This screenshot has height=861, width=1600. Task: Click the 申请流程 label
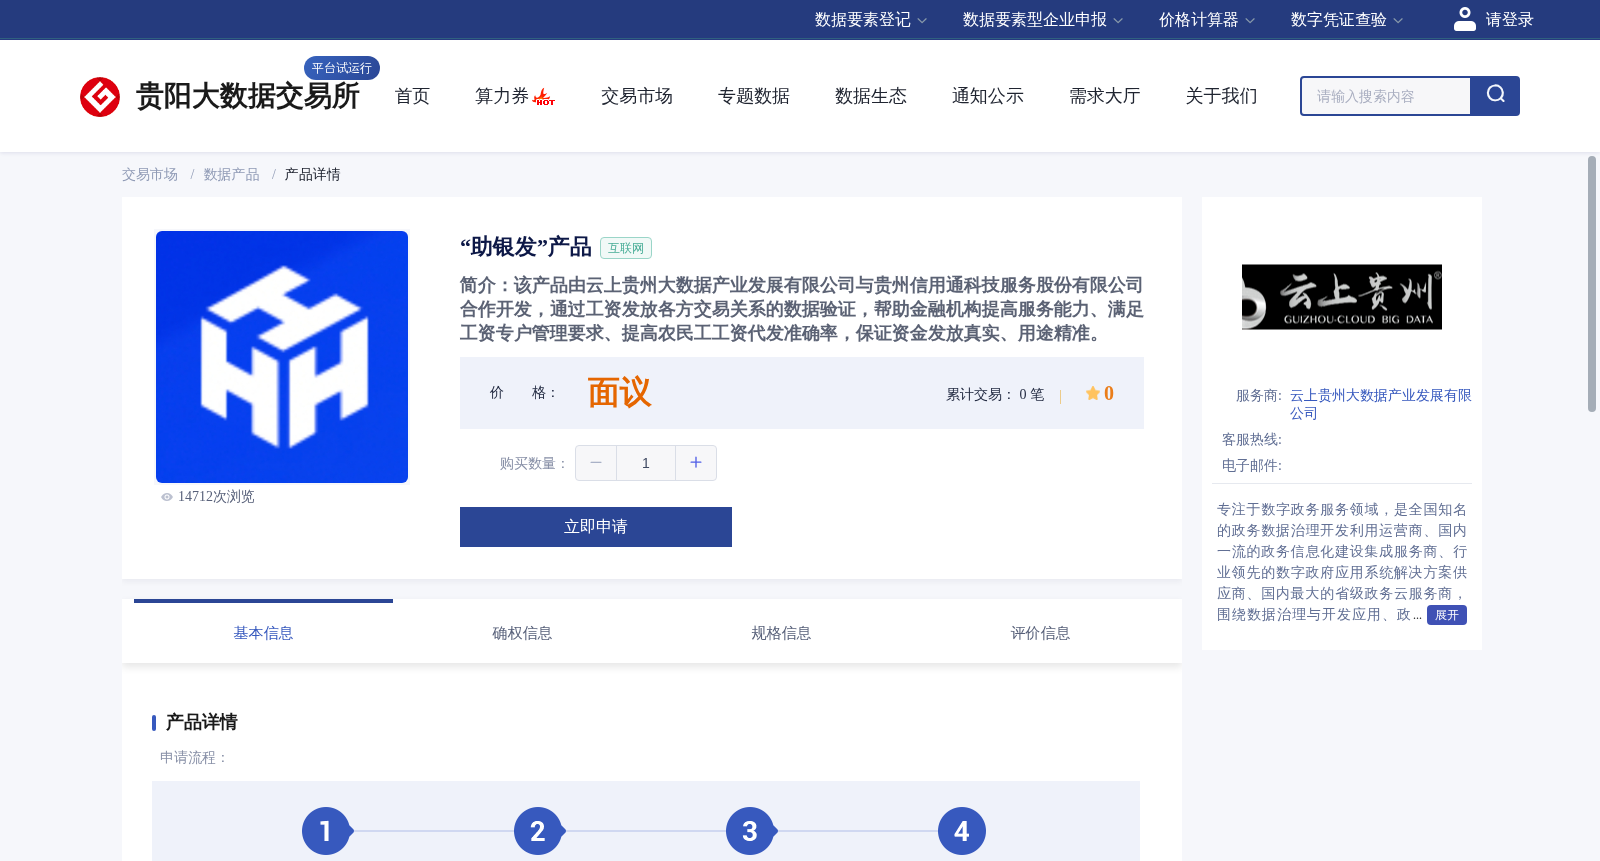pyautogui.click(x=194, y=758)
